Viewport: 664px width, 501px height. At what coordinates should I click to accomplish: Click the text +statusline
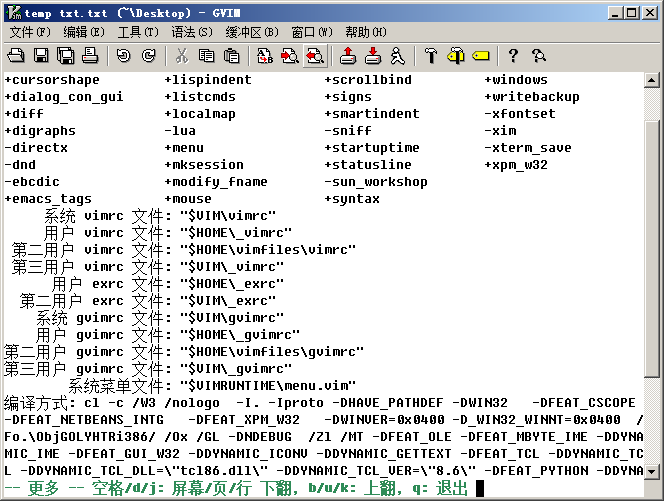pos(368,165)
